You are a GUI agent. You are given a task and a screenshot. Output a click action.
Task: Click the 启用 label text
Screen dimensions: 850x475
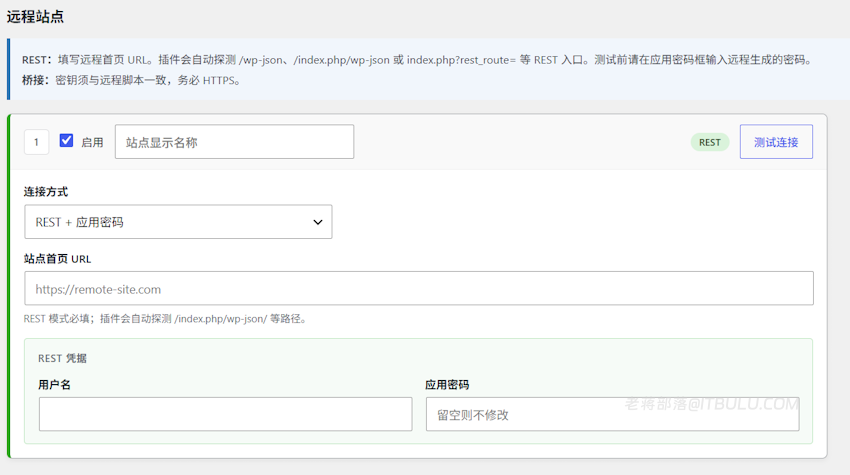[92, 142]
